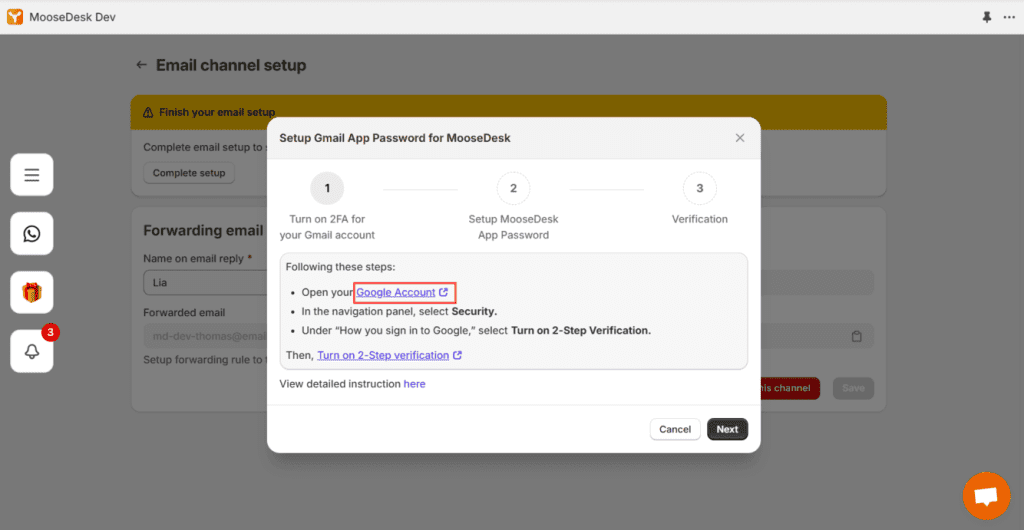Image resolution: width=1024 pixels, height=530 pixels.
Task: Click the Cancel button in the dialog
Action: 675,429
